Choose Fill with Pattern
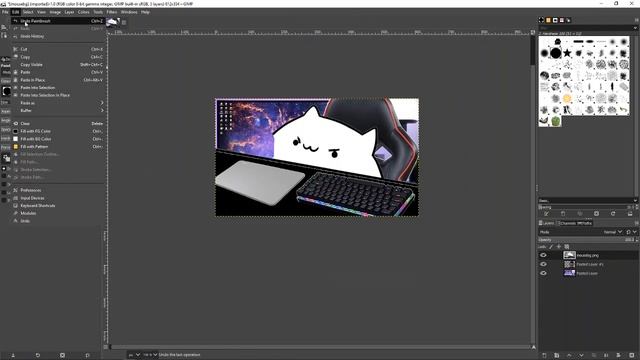This screenshot has width=640, height=360. click(x=58, y=147)
